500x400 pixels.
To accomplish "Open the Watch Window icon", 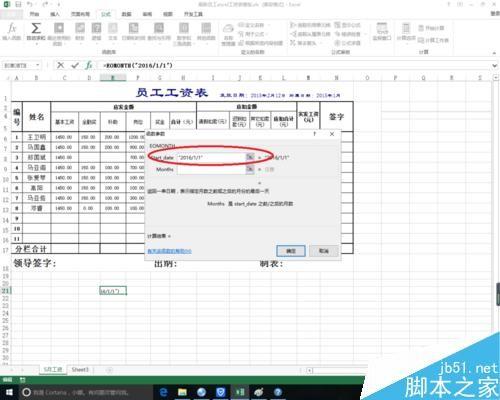I will point(382,32).
